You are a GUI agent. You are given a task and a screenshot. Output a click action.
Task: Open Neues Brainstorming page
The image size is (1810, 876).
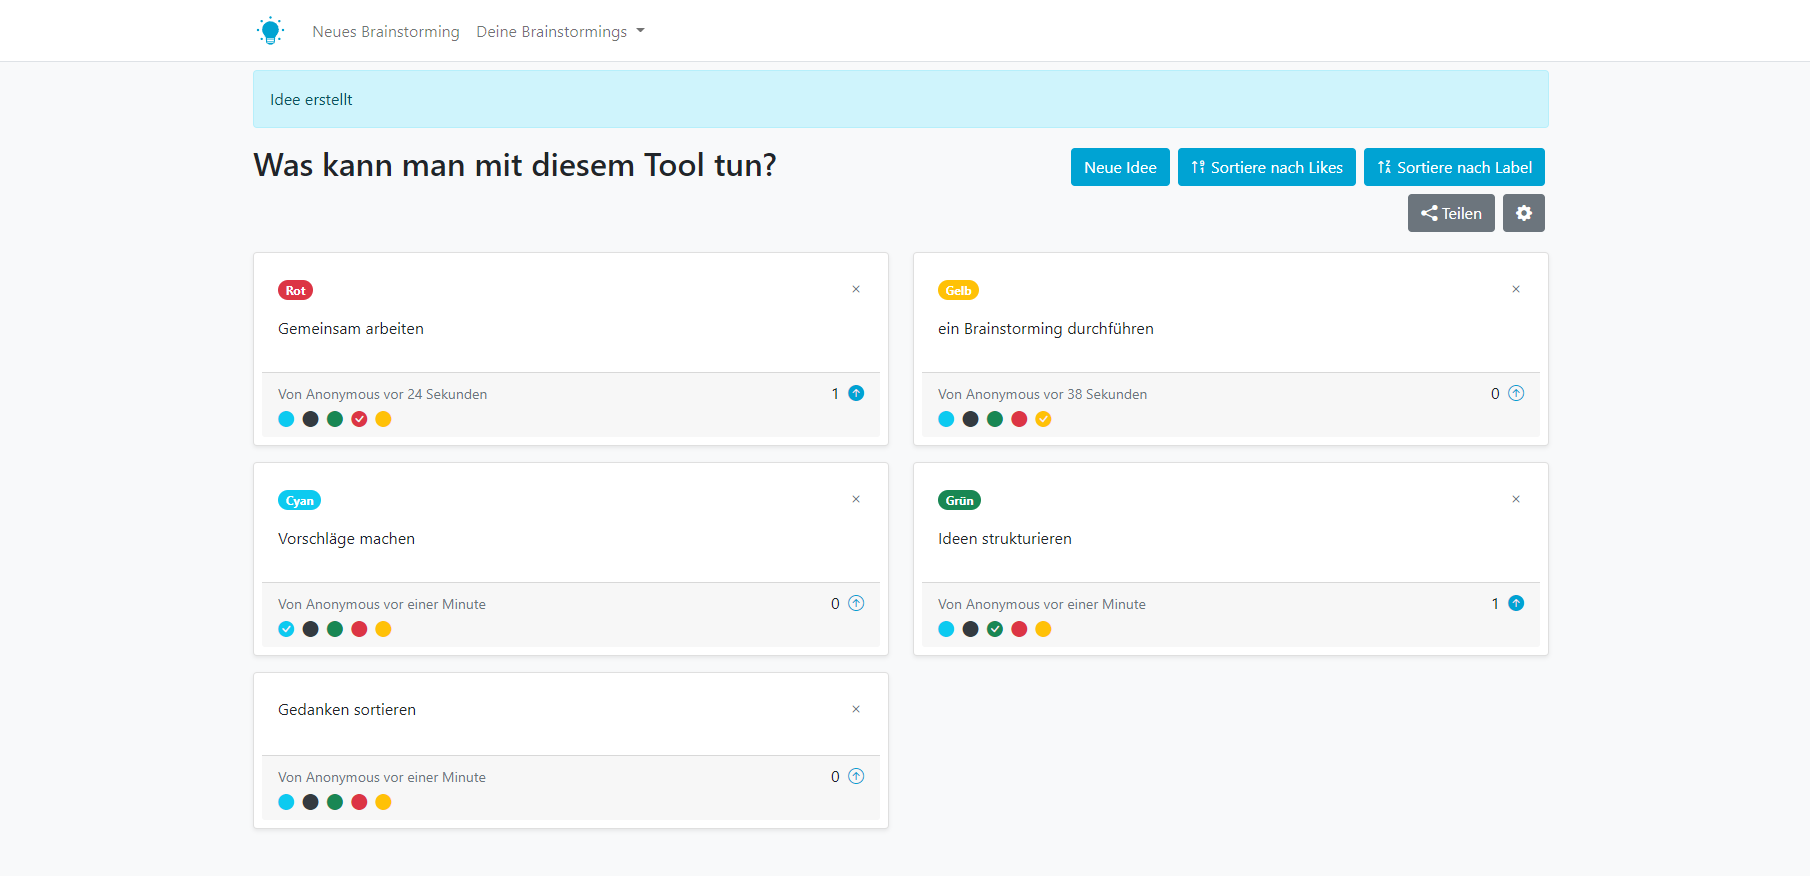pyautogui.click(x=386, y=32)
